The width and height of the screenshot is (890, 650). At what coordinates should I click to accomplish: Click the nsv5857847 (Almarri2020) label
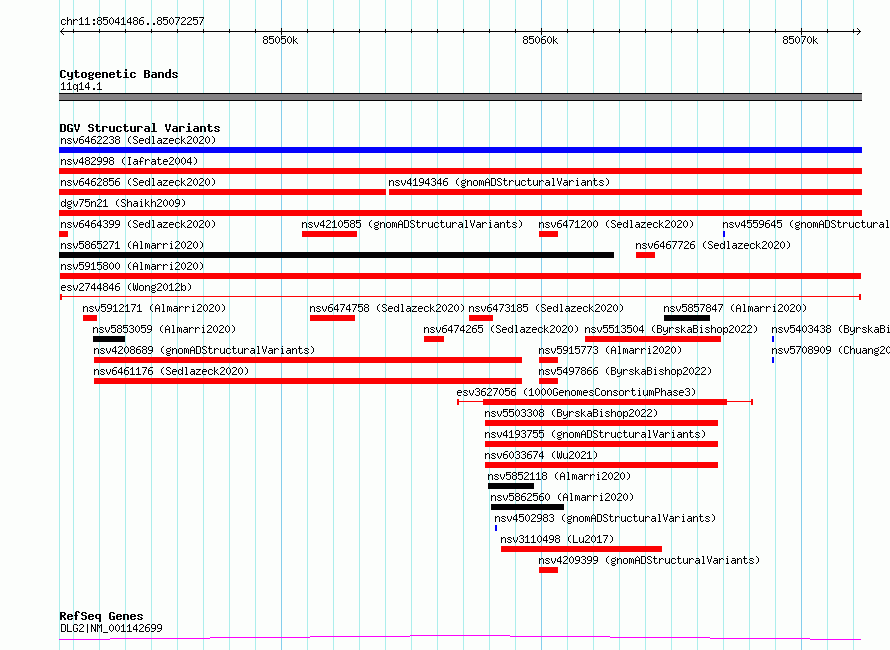click(735, 308)
